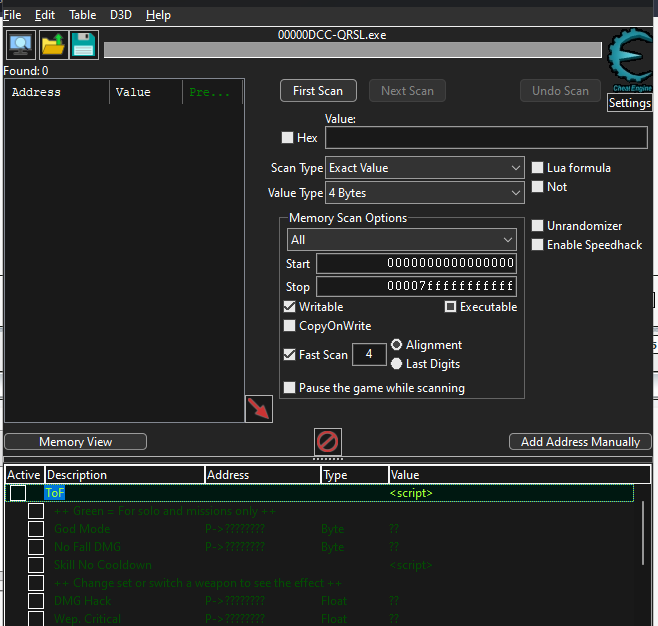
Task: Open Settings under the logo
Action: (x=629, y=103)
